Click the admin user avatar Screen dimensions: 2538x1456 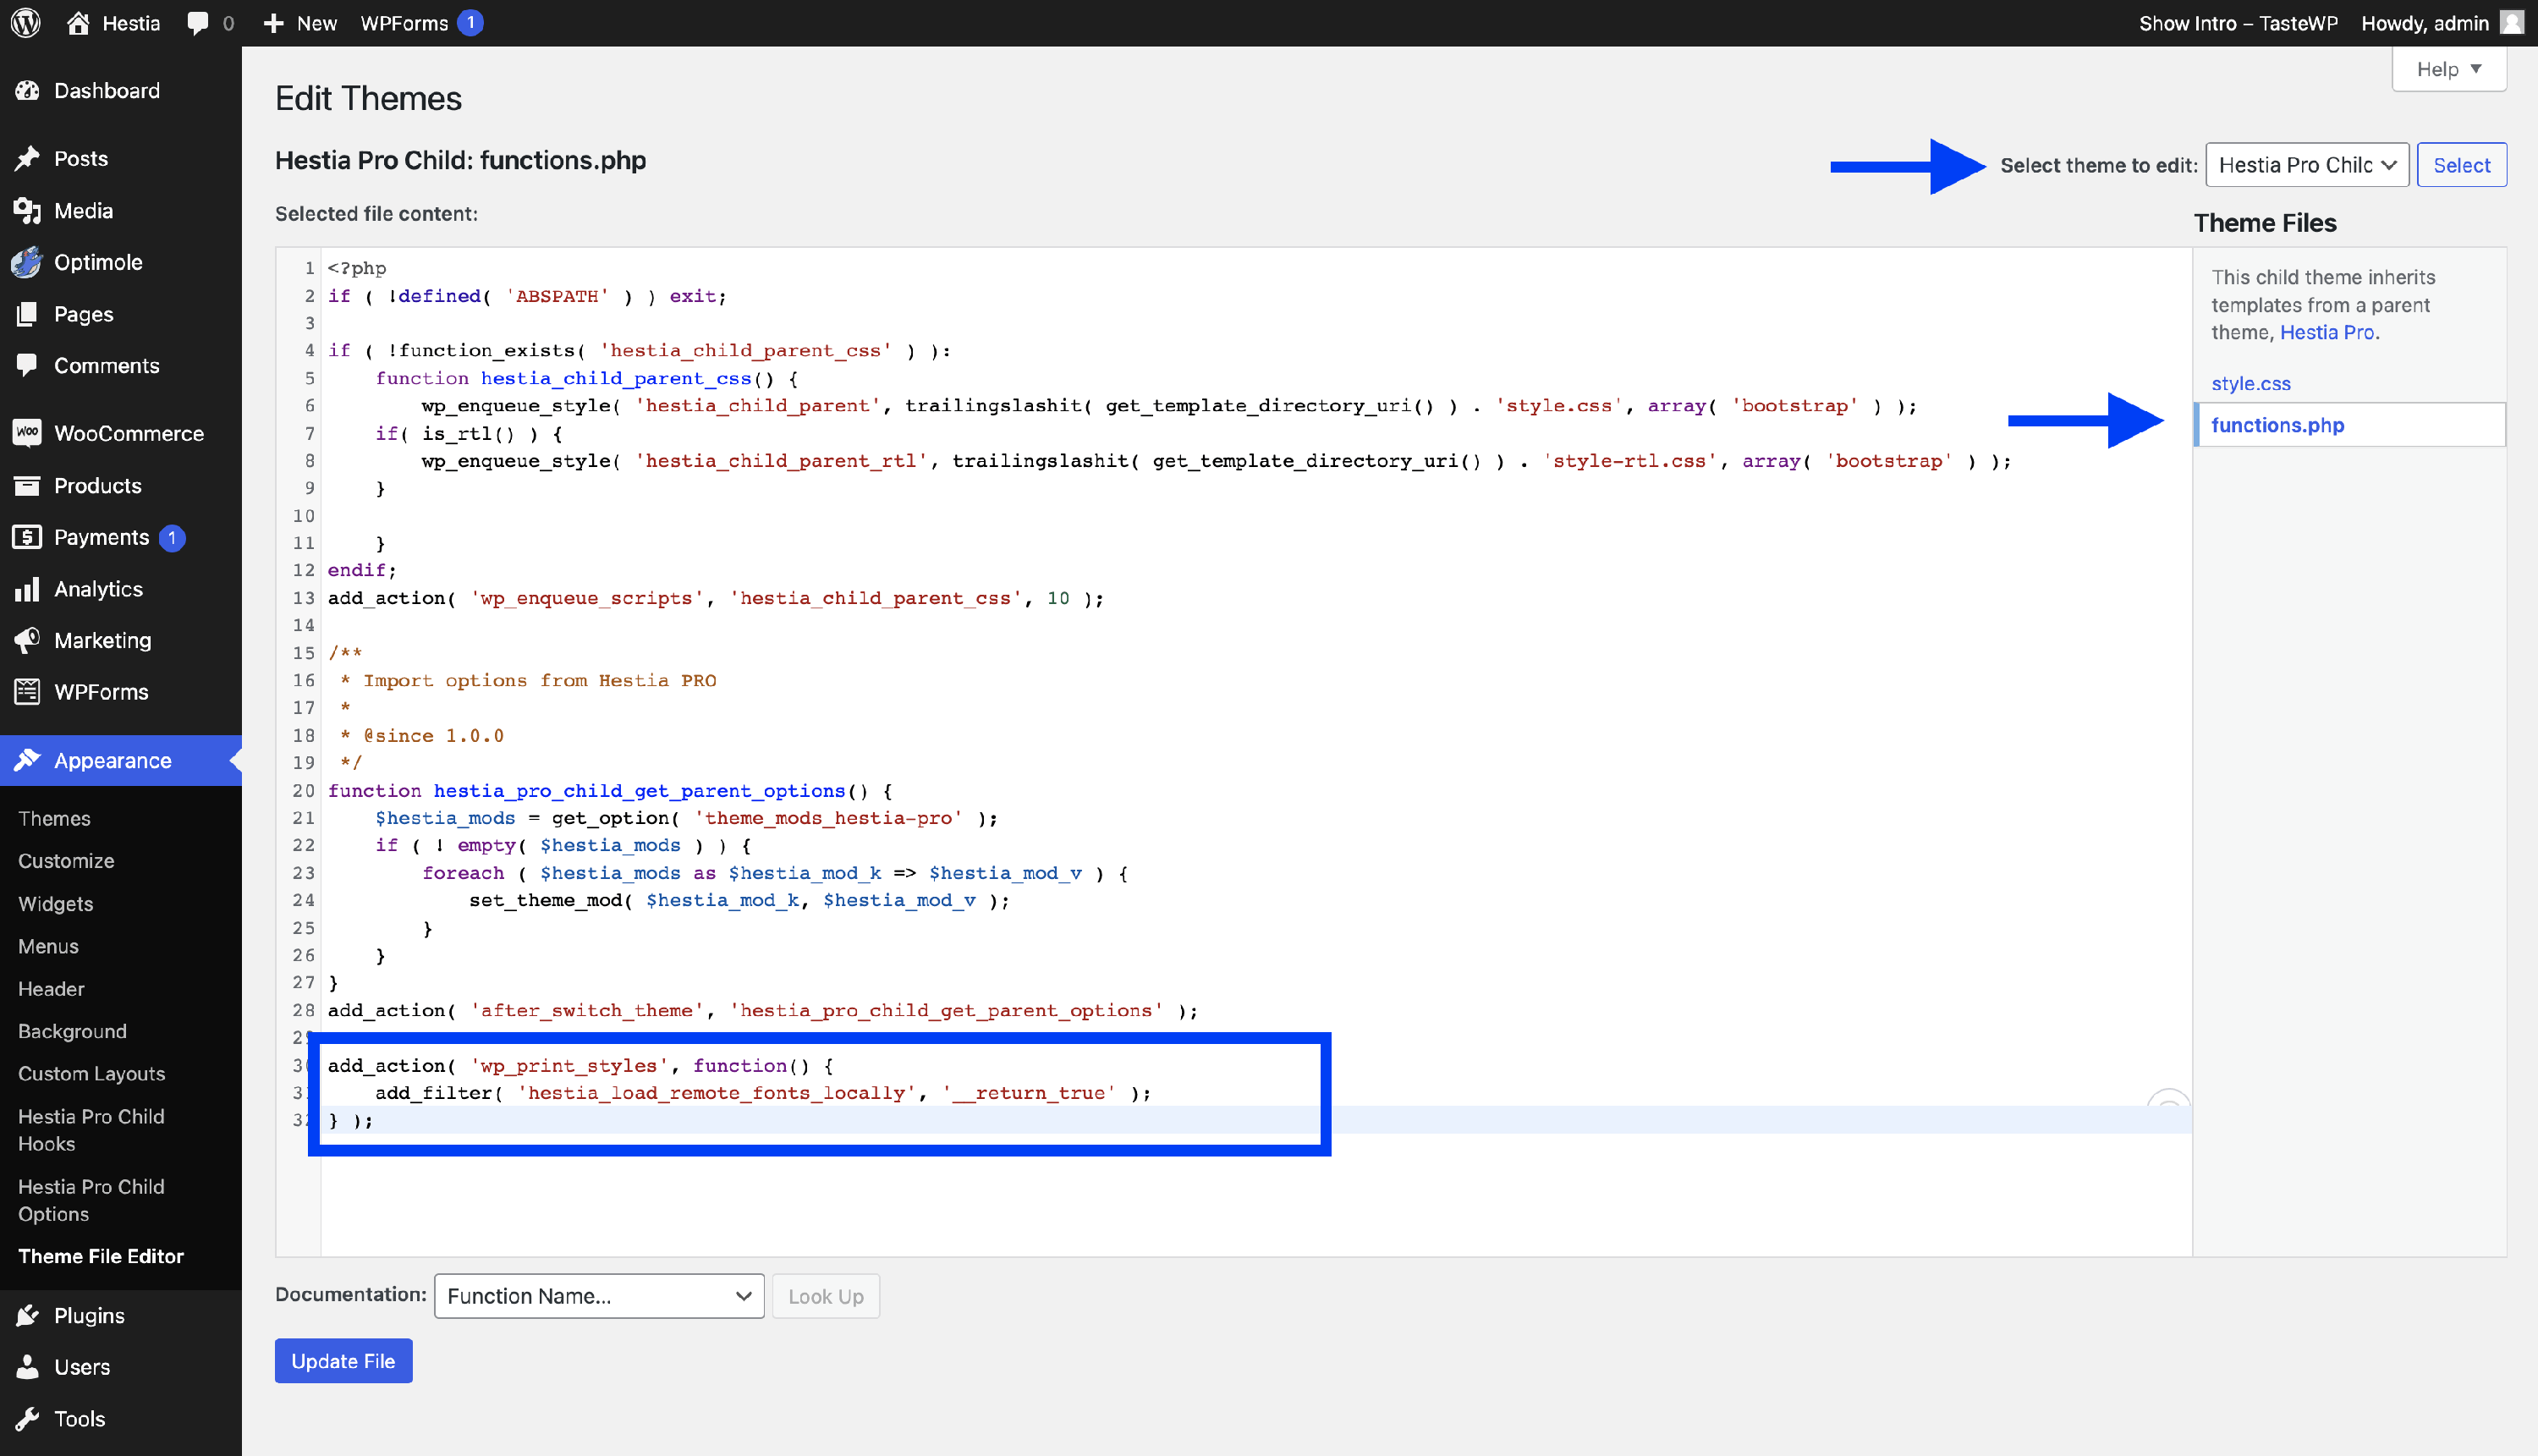pyautogui.click(x=2511, y=22)
